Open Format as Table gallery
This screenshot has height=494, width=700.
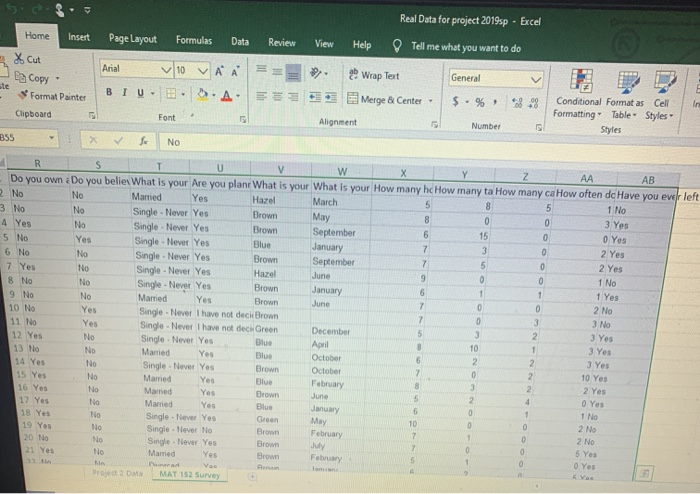tap(625, 95)
